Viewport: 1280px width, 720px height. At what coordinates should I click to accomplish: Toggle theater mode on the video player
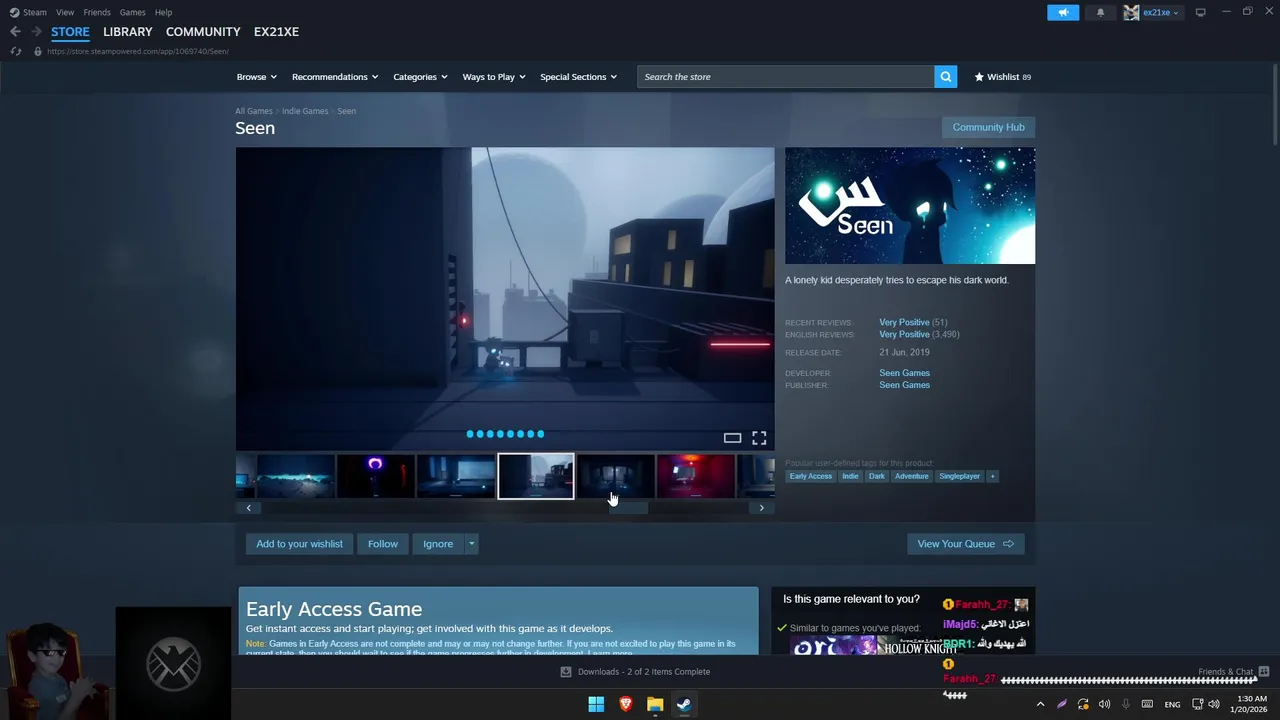click(x=732, y=438)
